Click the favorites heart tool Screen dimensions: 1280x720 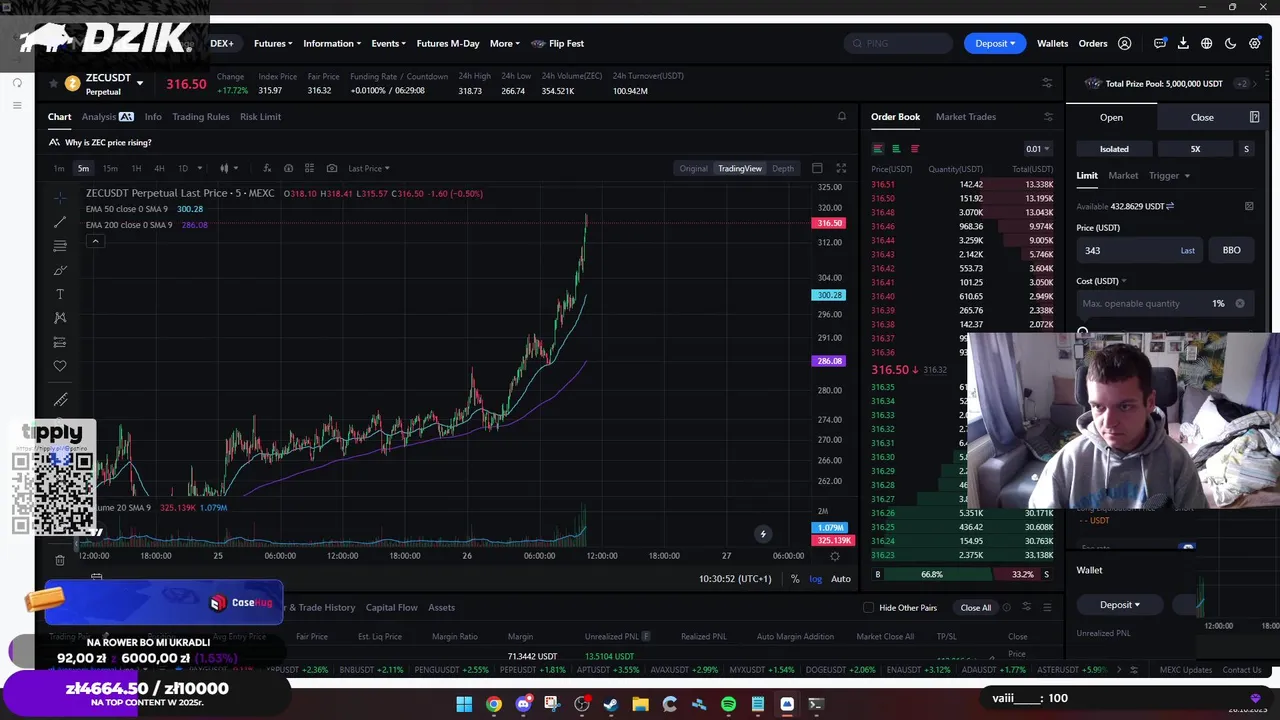(x=60, y=366)
